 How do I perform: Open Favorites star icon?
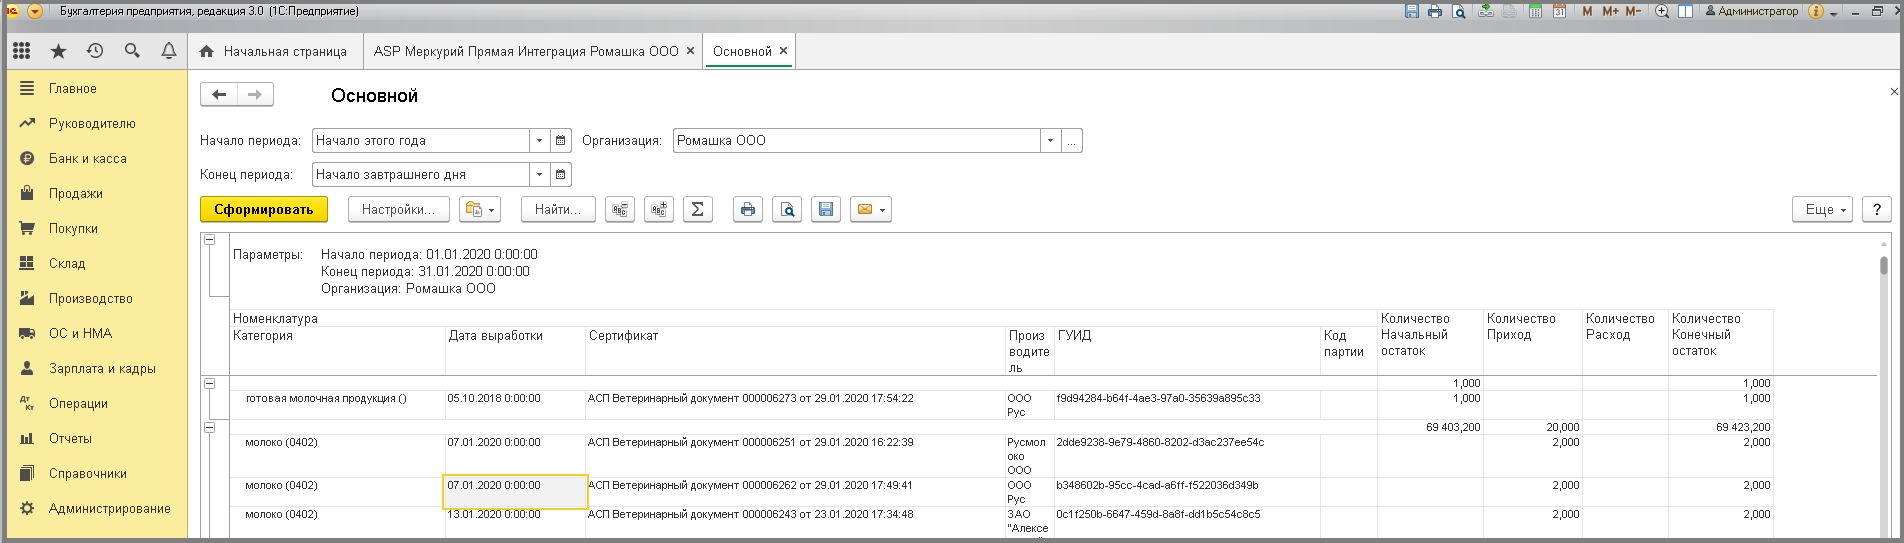coord(59,50)
